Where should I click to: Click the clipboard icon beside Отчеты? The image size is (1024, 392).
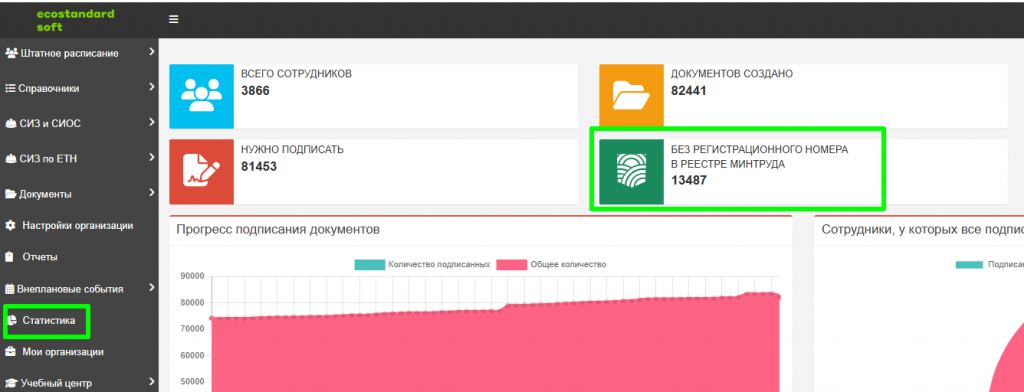tap(10, 257)
